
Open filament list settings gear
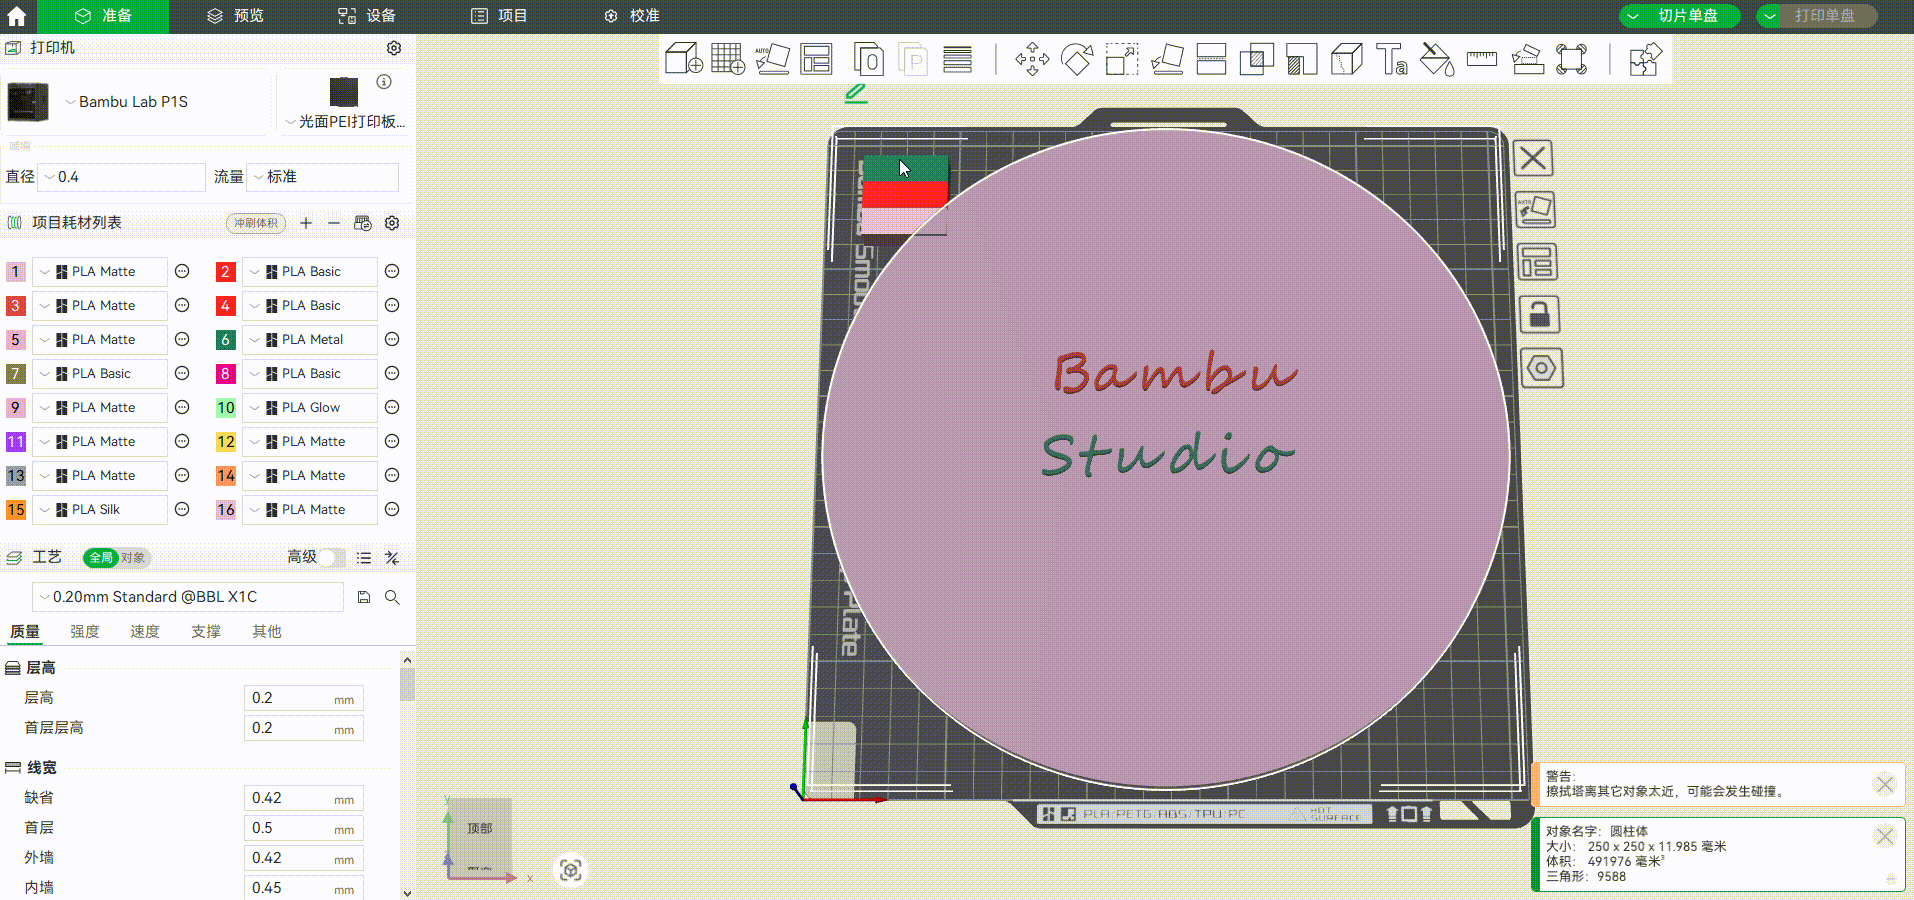click(392, 223)
